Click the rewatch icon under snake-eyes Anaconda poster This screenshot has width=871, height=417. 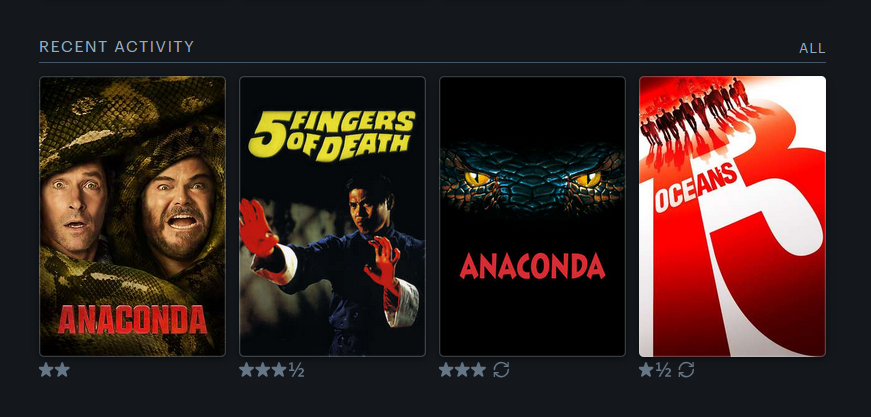pos(501,370)
